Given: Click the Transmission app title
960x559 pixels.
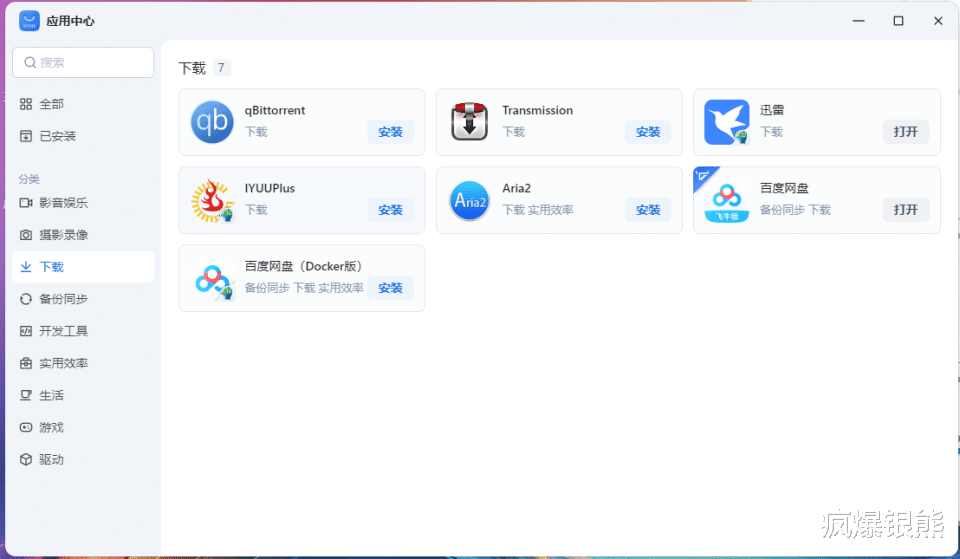Looking at the screenshot, I should [x=538, y=110].
